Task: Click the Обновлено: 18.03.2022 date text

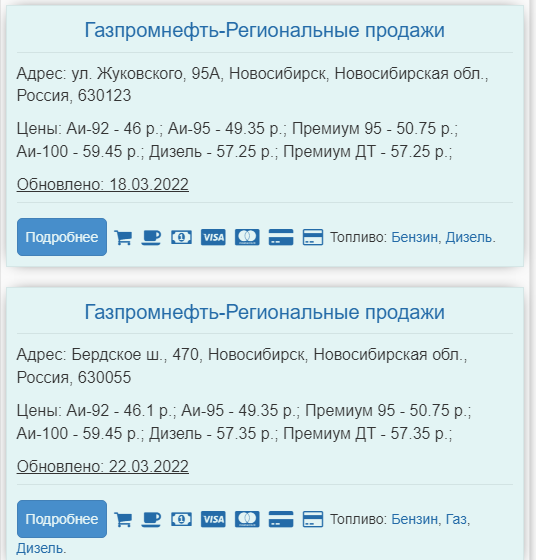Action: [102, 185]
